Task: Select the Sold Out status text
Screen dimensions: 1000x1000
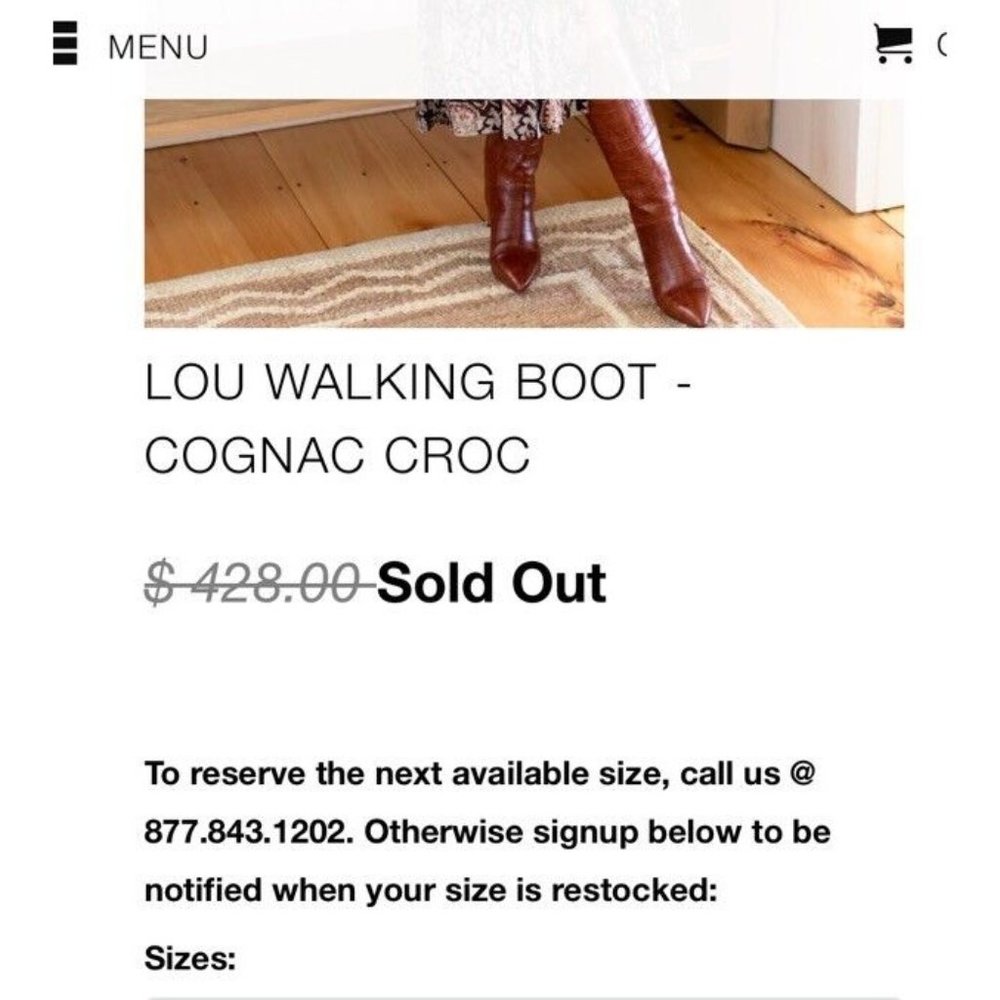Action: click(x=495, y=582)
